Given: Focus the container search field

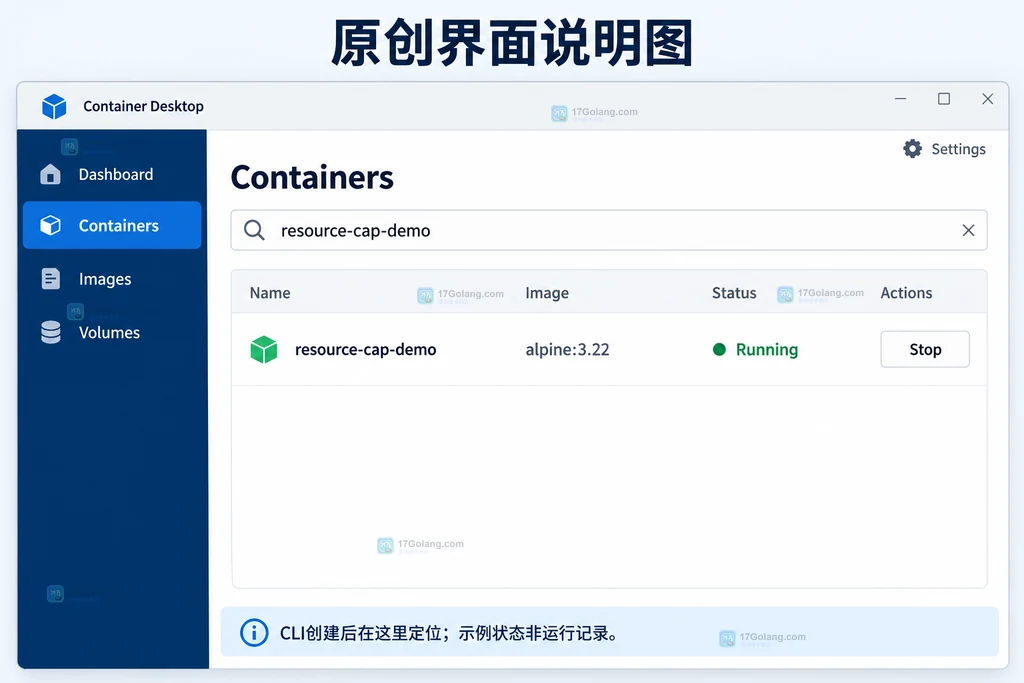Looking at the screenshot, I should click(x=609, y=230).
